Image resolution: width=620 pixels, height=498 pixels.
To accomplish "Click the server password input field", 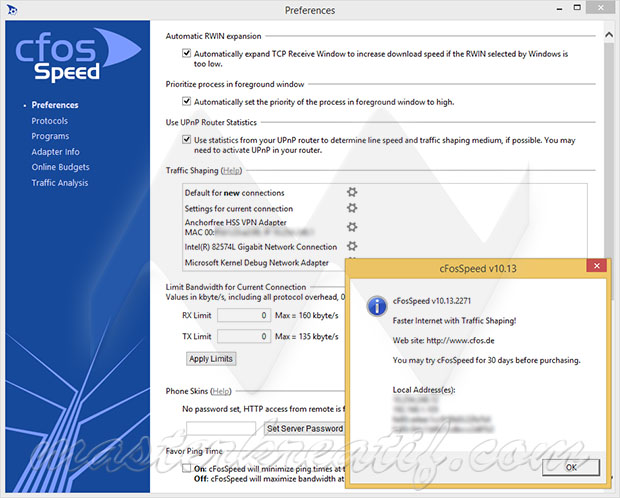I will pos(221,428).
